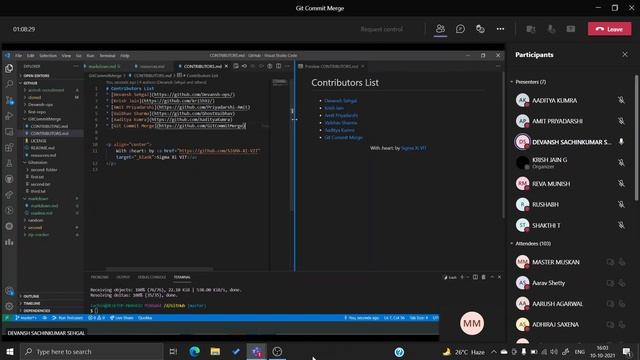The image size is (640, 360).
Task: Switch to the DEBUG CONSOLE tab
Action: (151, 277)
